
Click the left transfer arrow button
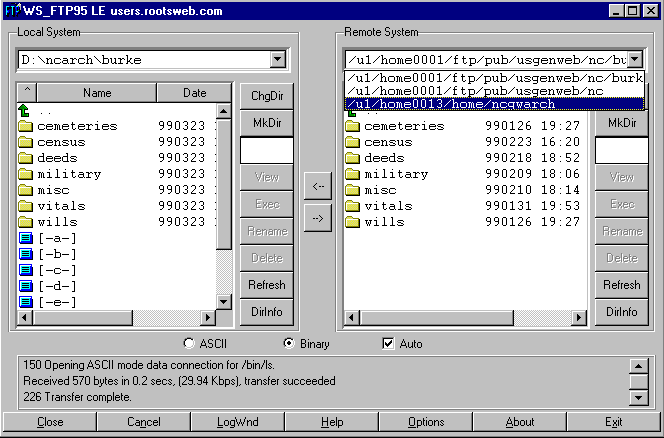[317, 185]
